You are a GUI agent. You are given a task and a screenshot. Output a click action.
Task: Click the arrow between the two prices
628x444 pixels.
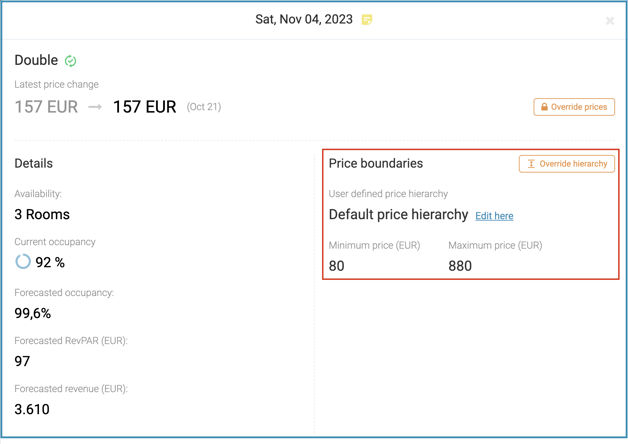pyautogui.click(x=95, y=107)
